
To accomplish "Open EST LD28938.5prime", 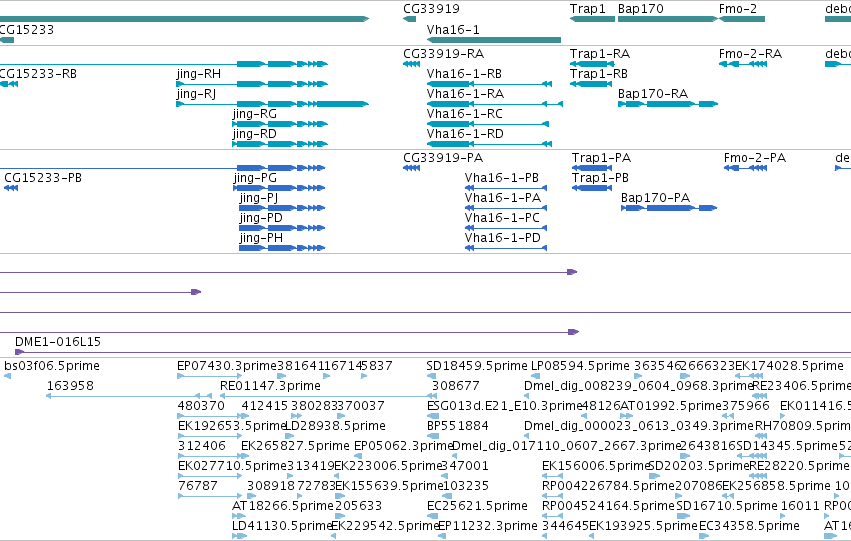I will pos(290,436).
